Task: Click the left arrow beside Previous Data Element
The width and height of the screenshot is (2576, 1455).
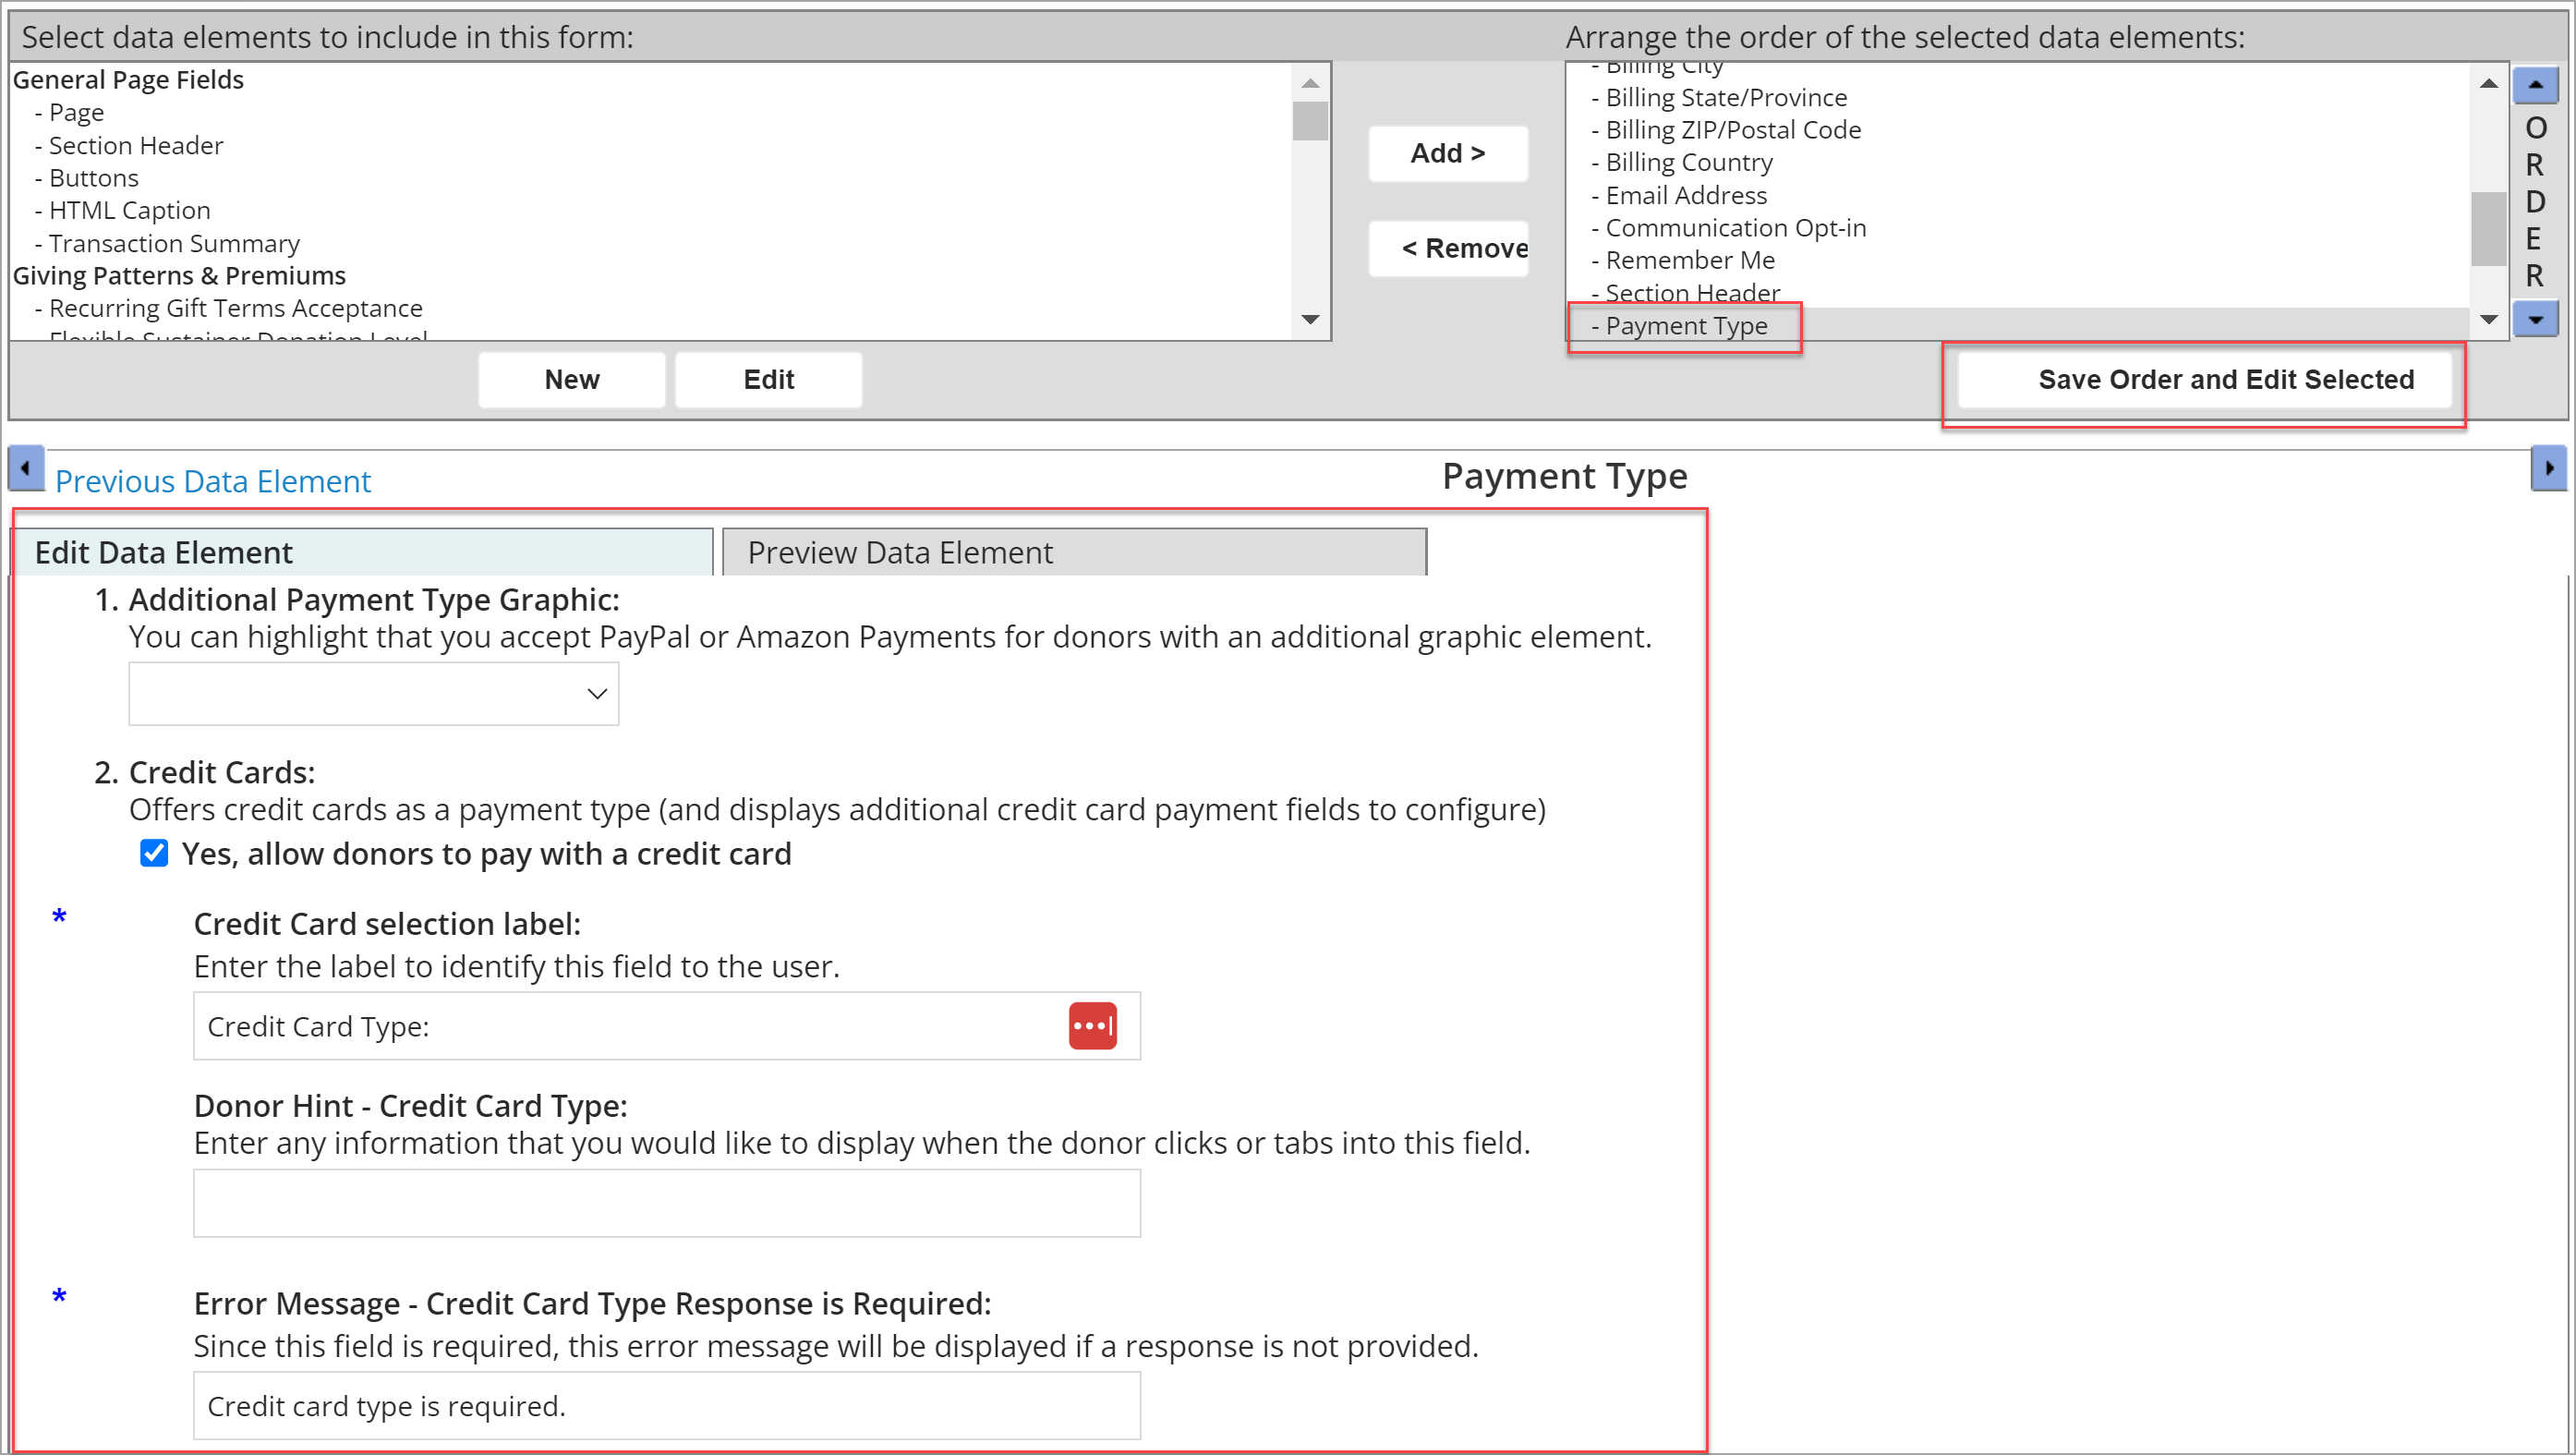Action: (26, 468)
